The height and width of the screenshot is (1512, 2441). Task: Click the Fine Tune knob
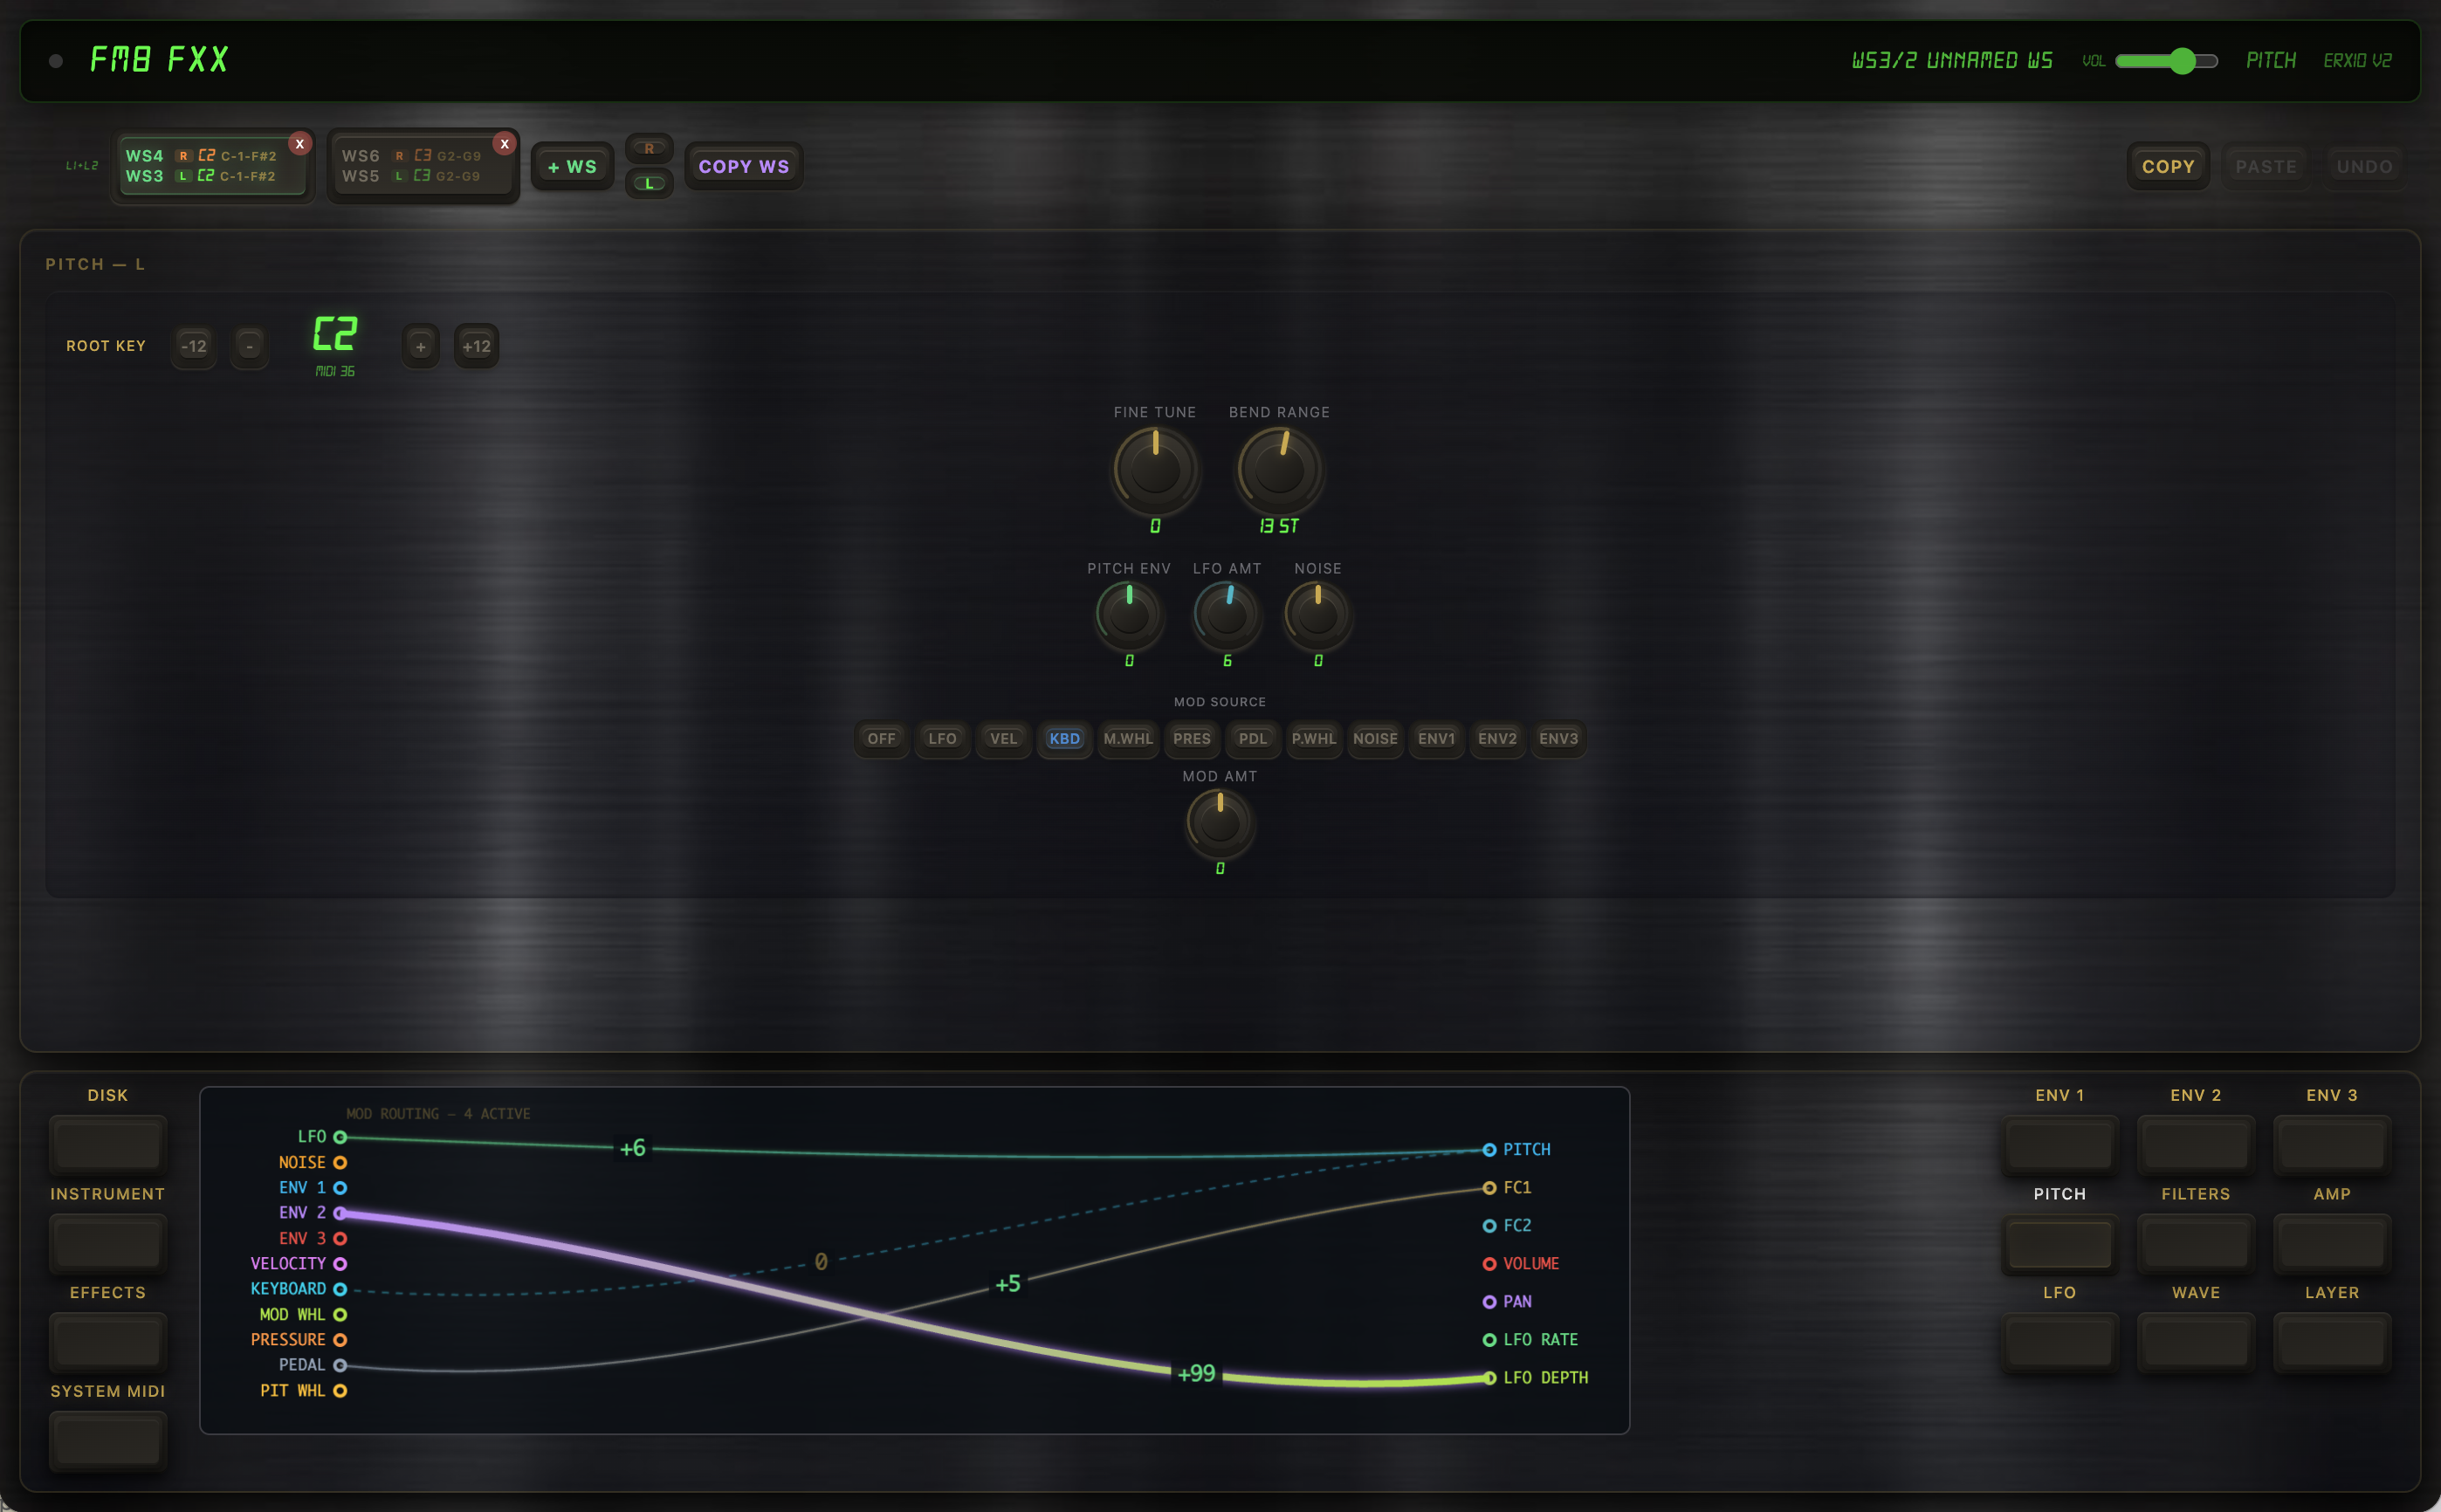coord(1155,469)
